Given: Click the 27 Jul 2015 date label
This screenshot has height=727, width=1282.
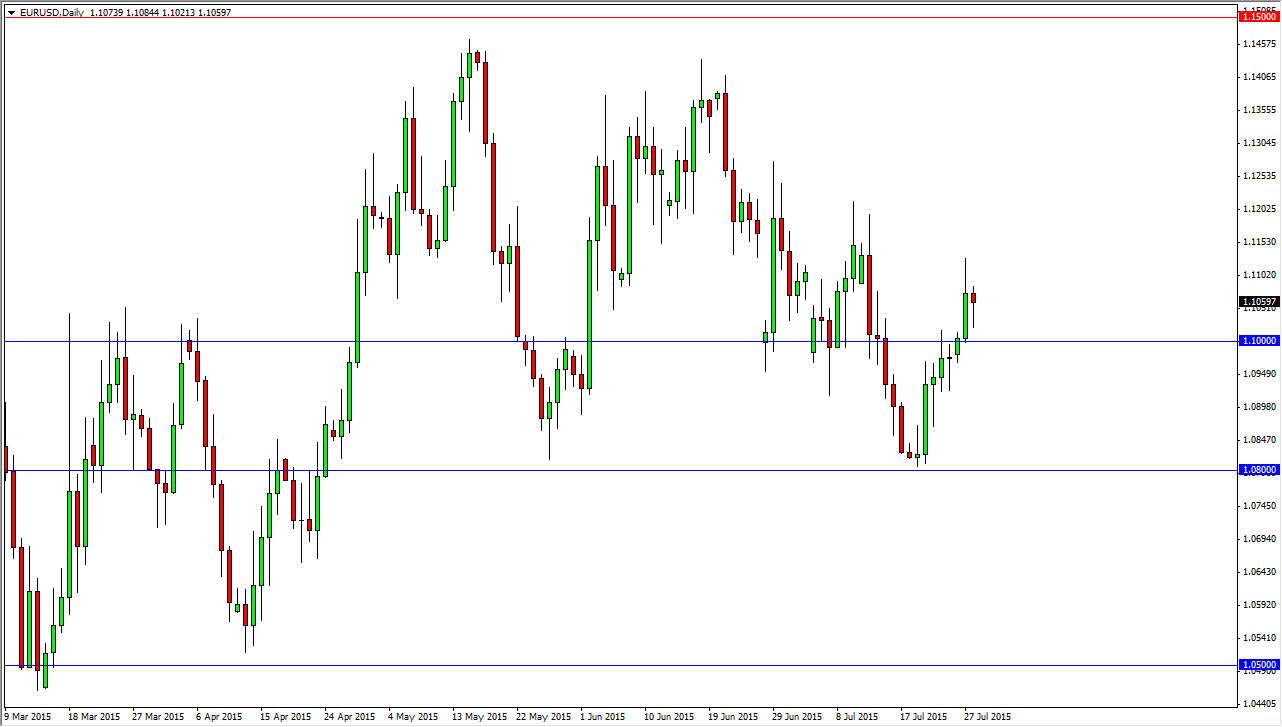Looking at the screenshot, I should 988,717.
